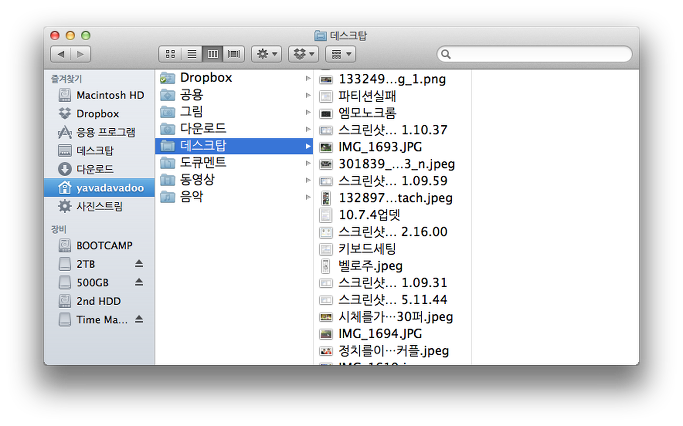Switch to column view

coord(213,54)
